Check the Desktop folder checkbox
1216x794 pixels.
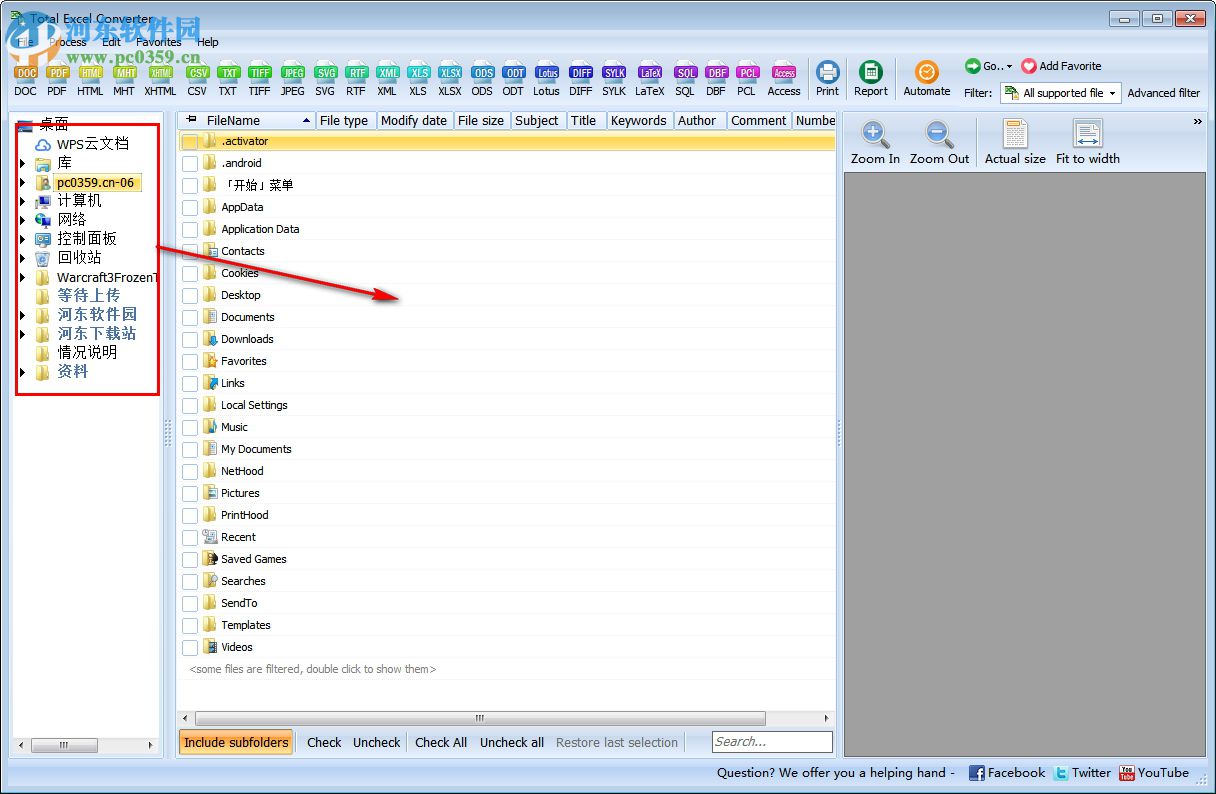189,295
